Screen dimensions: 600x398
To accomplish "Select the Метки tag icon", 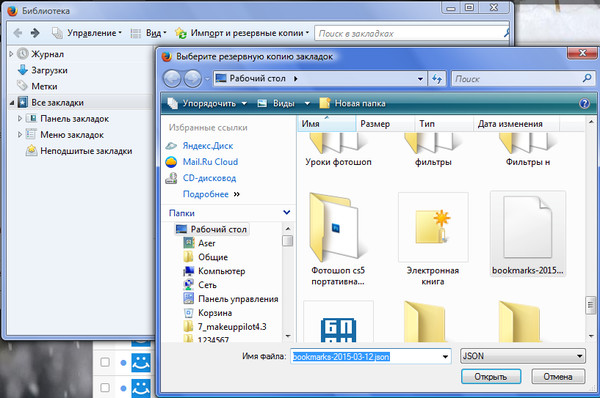I will pos(22,86).
